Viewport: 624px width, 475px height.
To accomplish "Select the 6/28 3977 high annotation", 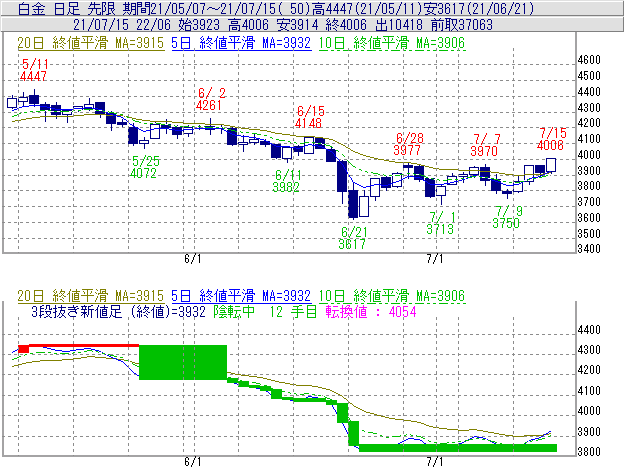I will 409,144.
